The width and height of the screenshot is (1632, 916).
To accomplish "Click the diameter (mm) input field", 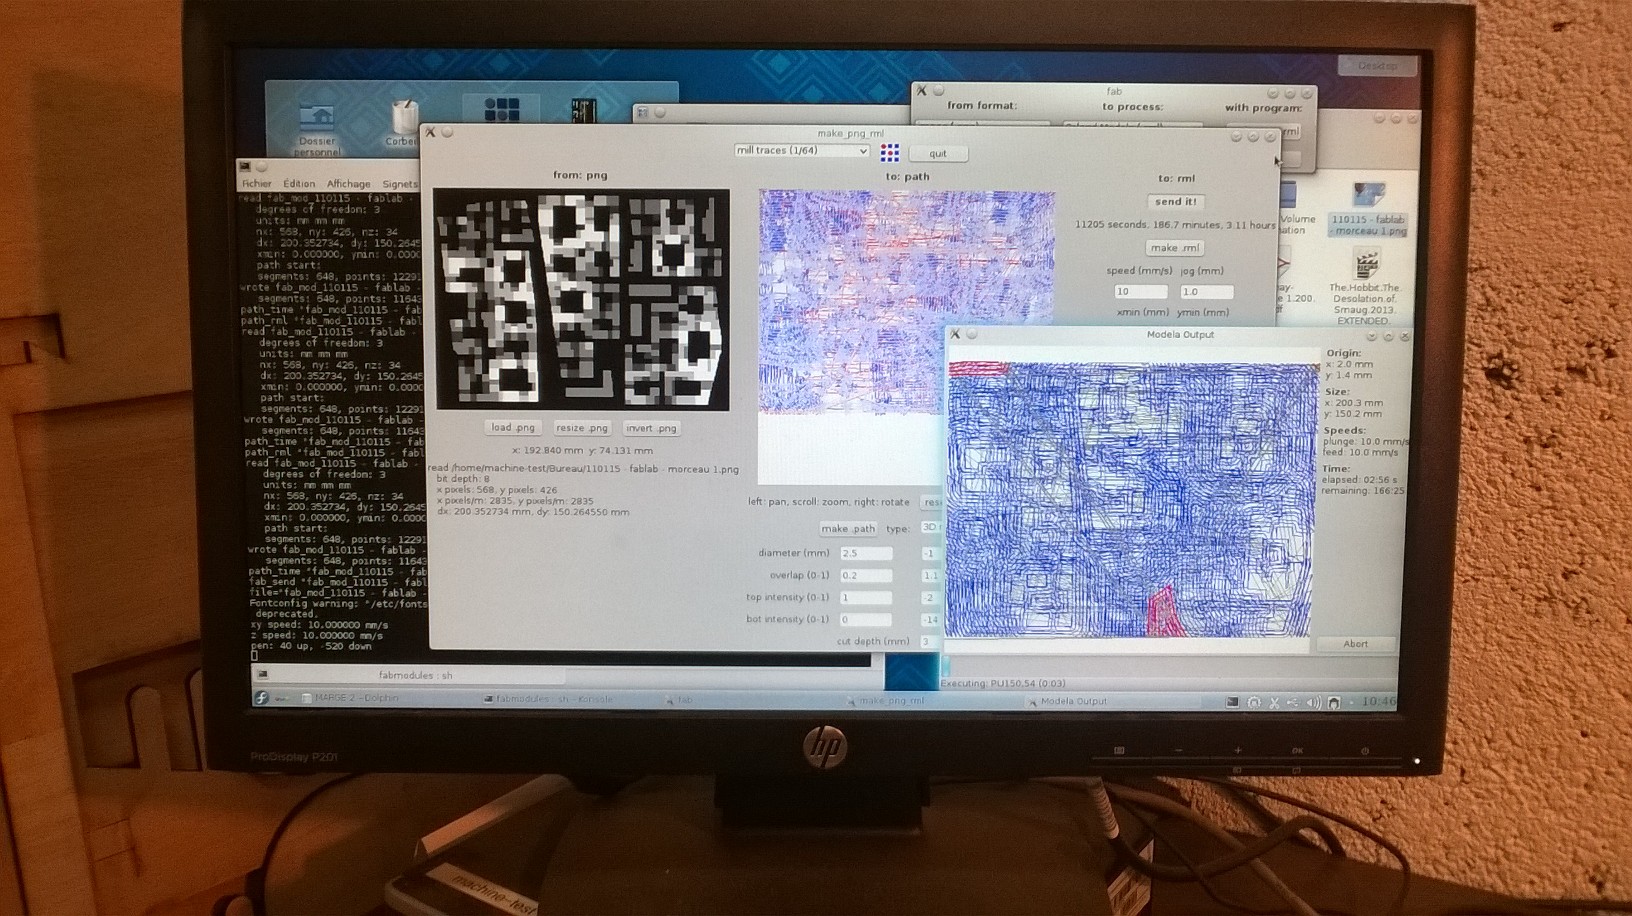I will tap(865, 553).
